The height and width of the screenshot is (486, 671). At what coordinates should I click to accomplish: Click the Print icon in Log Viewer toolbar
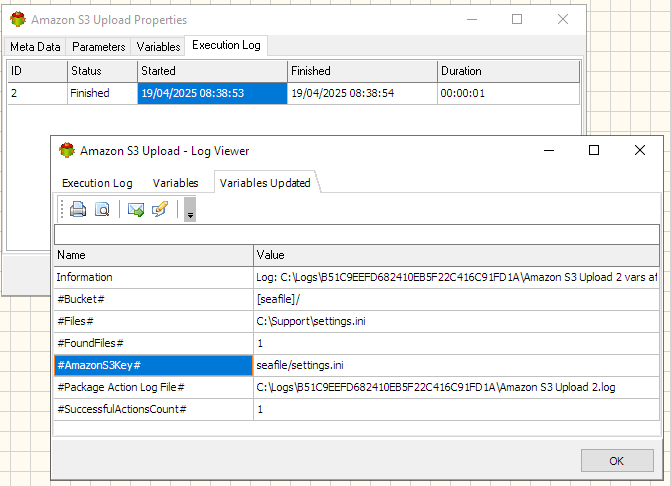[x=78, y=209]
